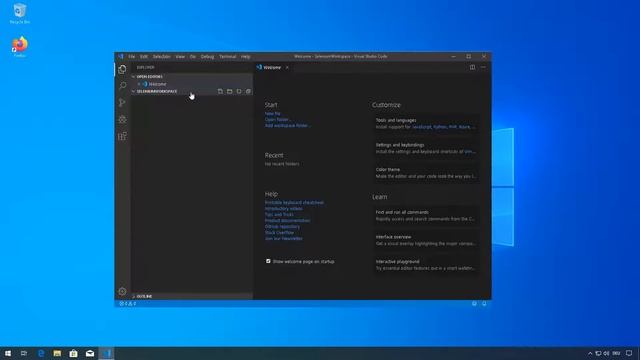Open Stack Overflow link
The image size is (640, 360).
[x=279, y=233]
